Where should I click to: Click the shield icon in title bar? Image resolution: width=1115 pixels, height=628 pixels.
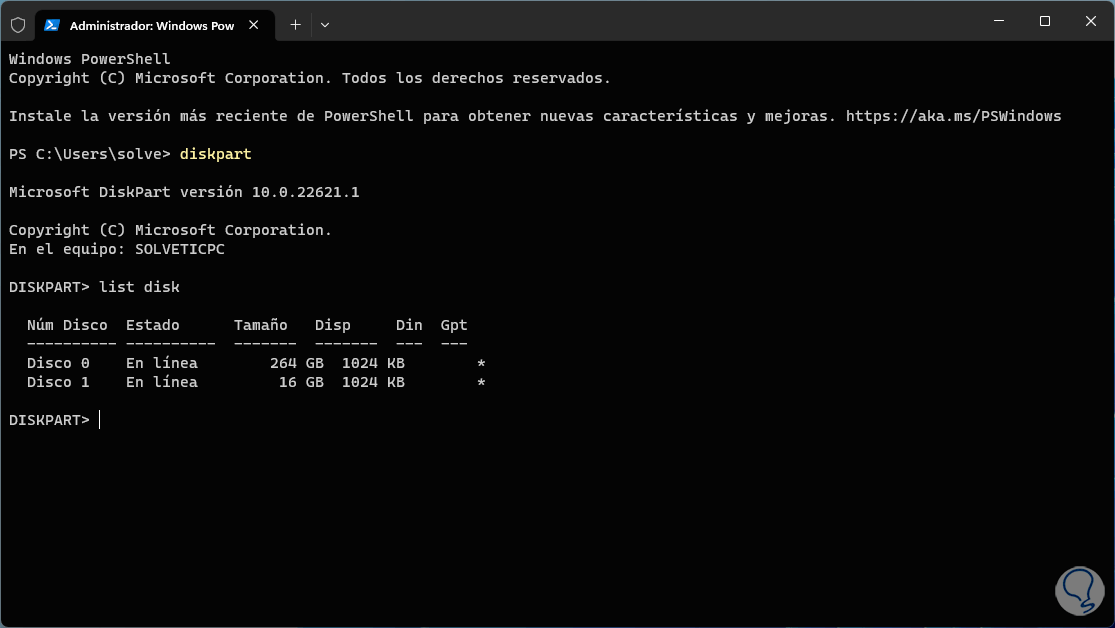tap(18, 25)
